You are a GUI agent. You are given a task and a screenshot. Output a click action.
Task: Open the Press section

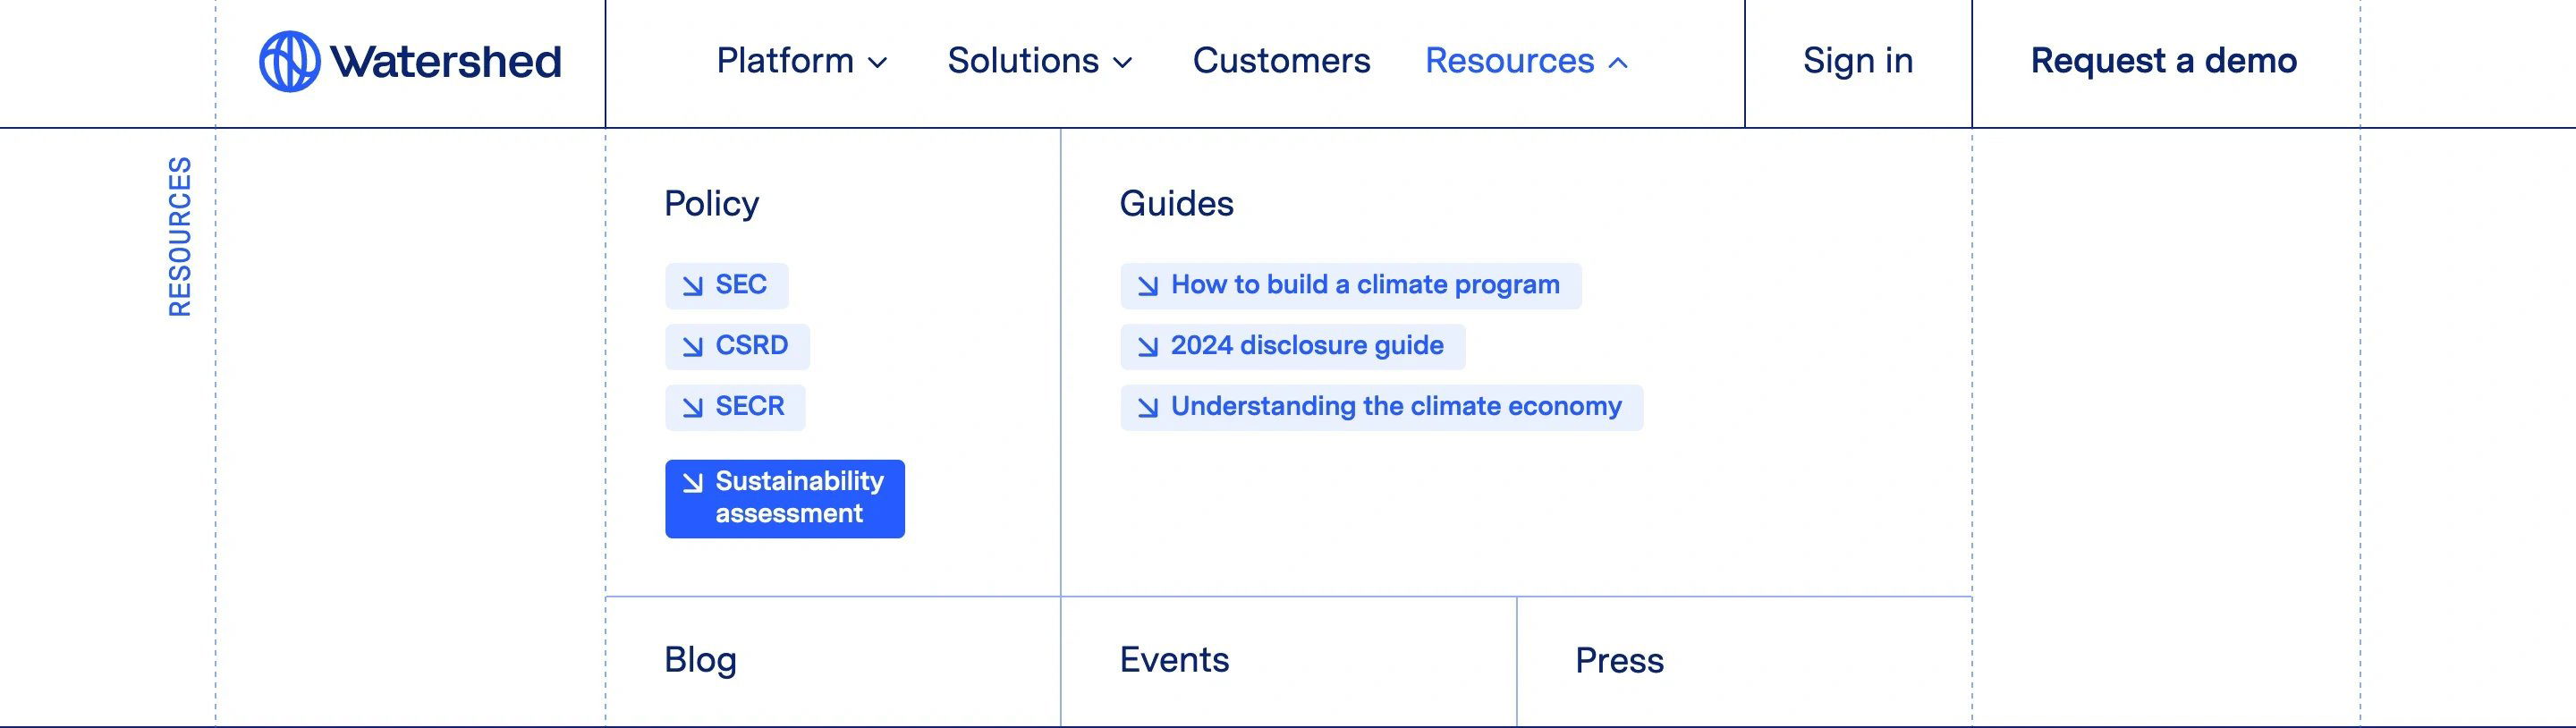click(x=1619, y=660)
